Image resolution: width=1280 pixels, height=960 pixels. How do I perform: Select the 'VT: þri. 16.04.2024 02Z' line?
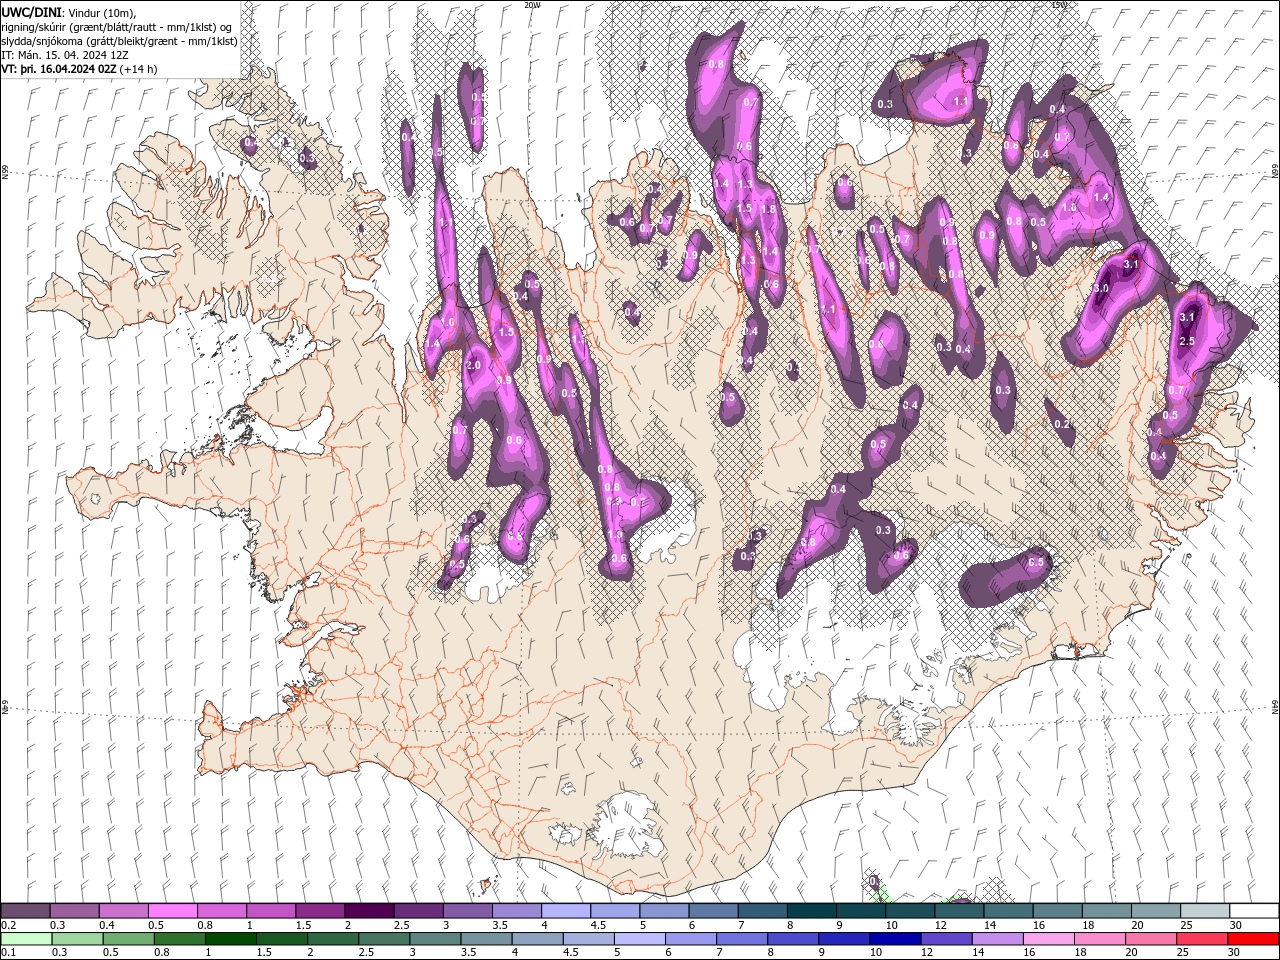coord(59,69)
